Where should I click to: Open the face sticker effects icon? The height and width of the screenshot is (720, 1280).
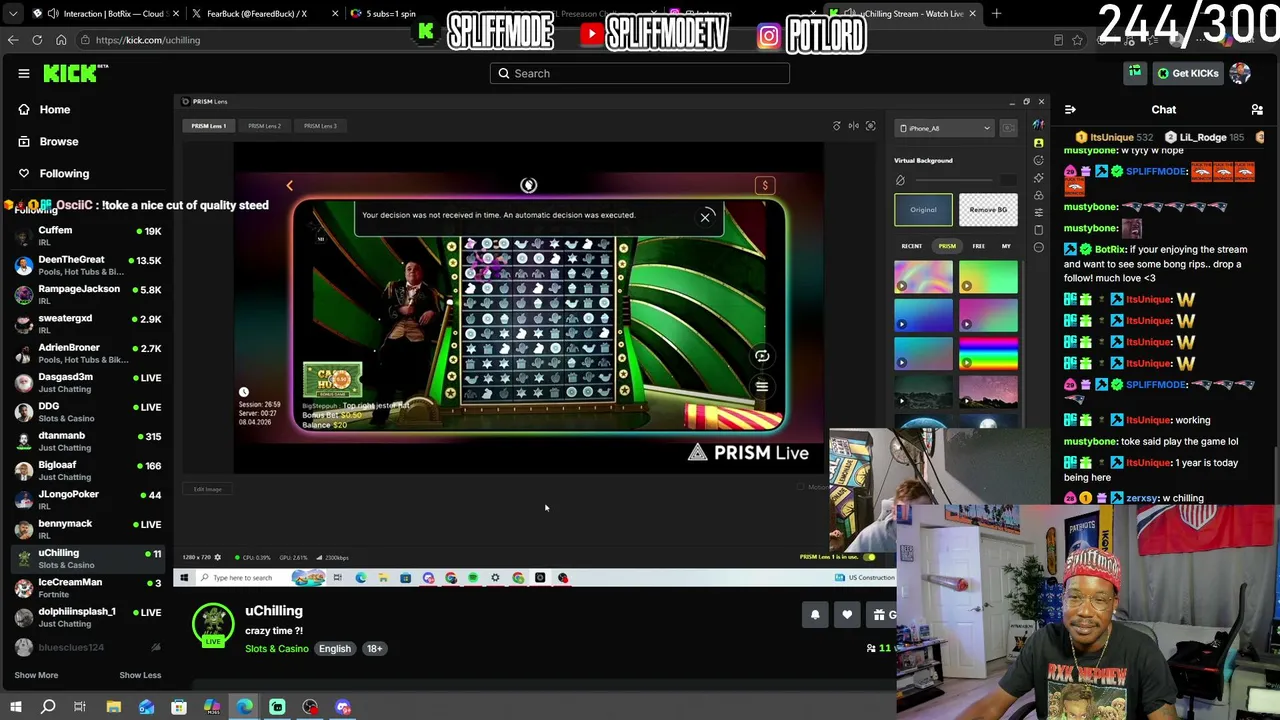coord(1038,160)
